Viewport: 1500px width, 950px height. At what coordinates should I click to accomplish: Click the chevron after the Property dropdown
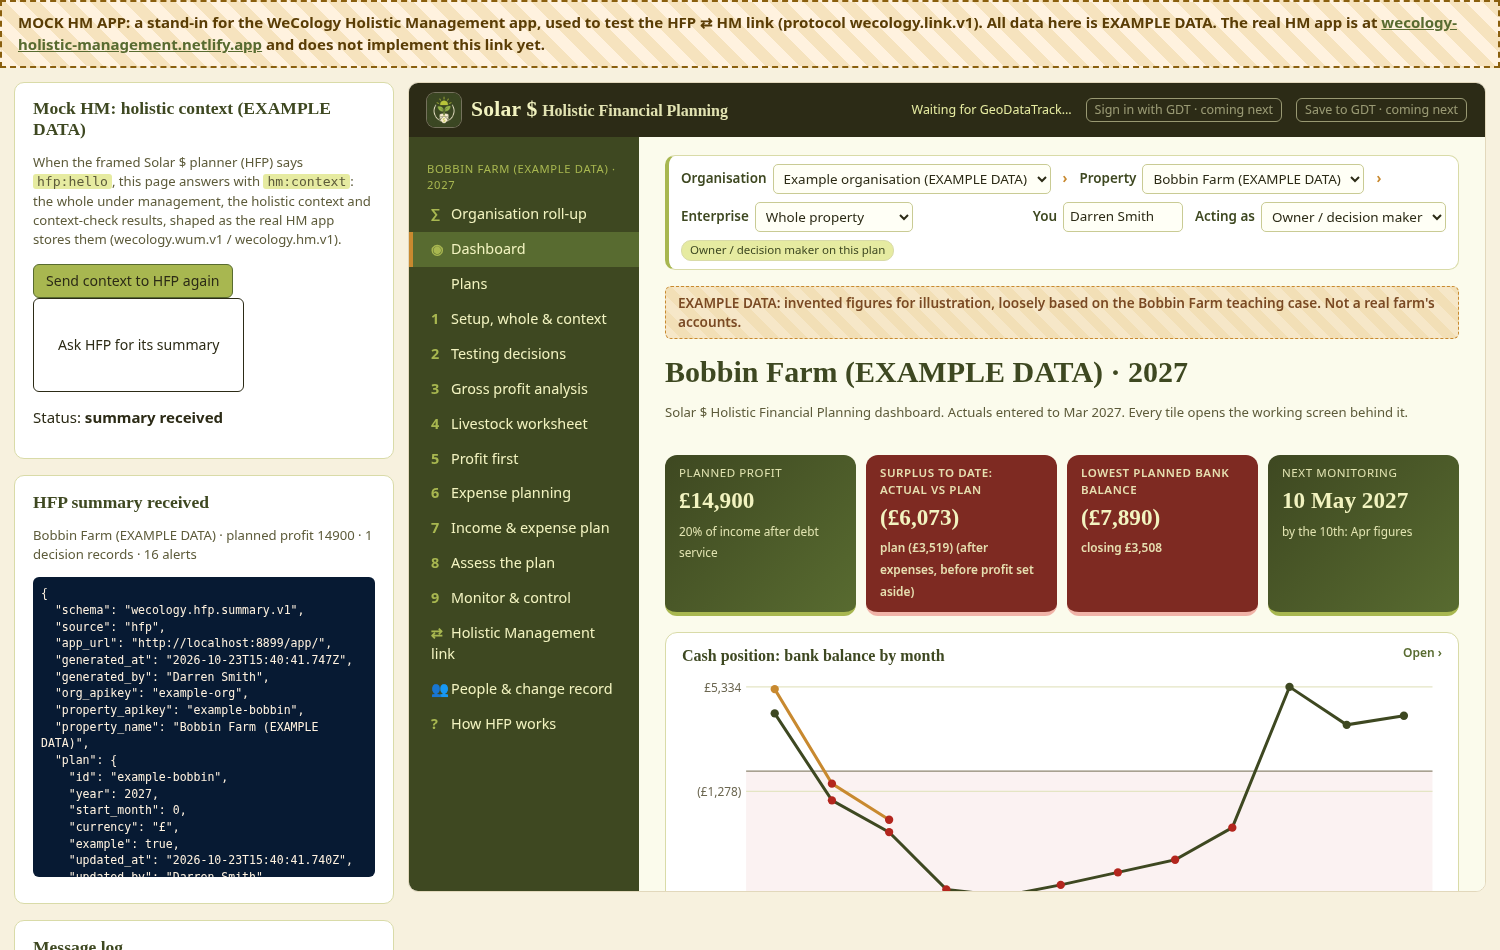tap(1379, 179)
